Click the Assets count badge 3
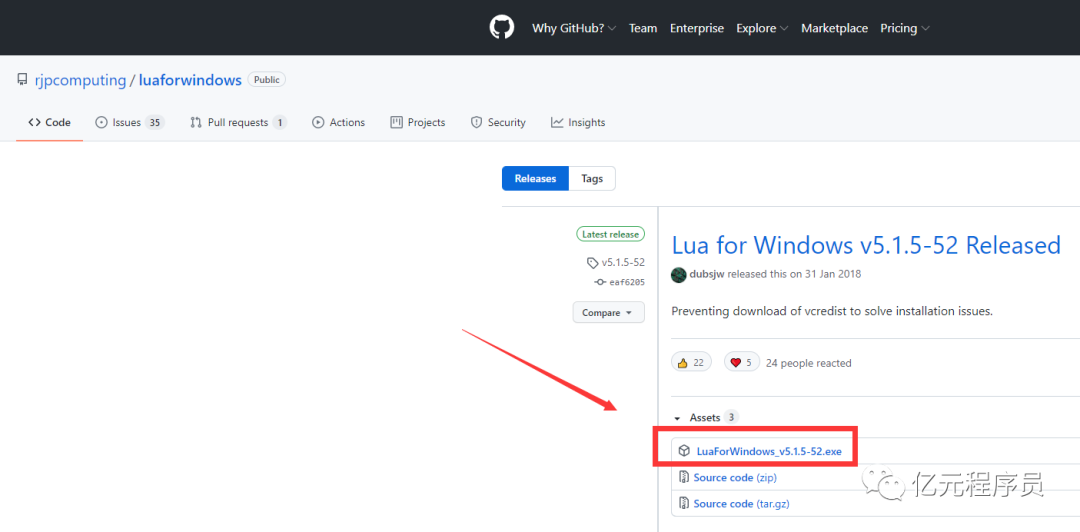The width and height of the screenshot is (1080, 532). [731, 418]
